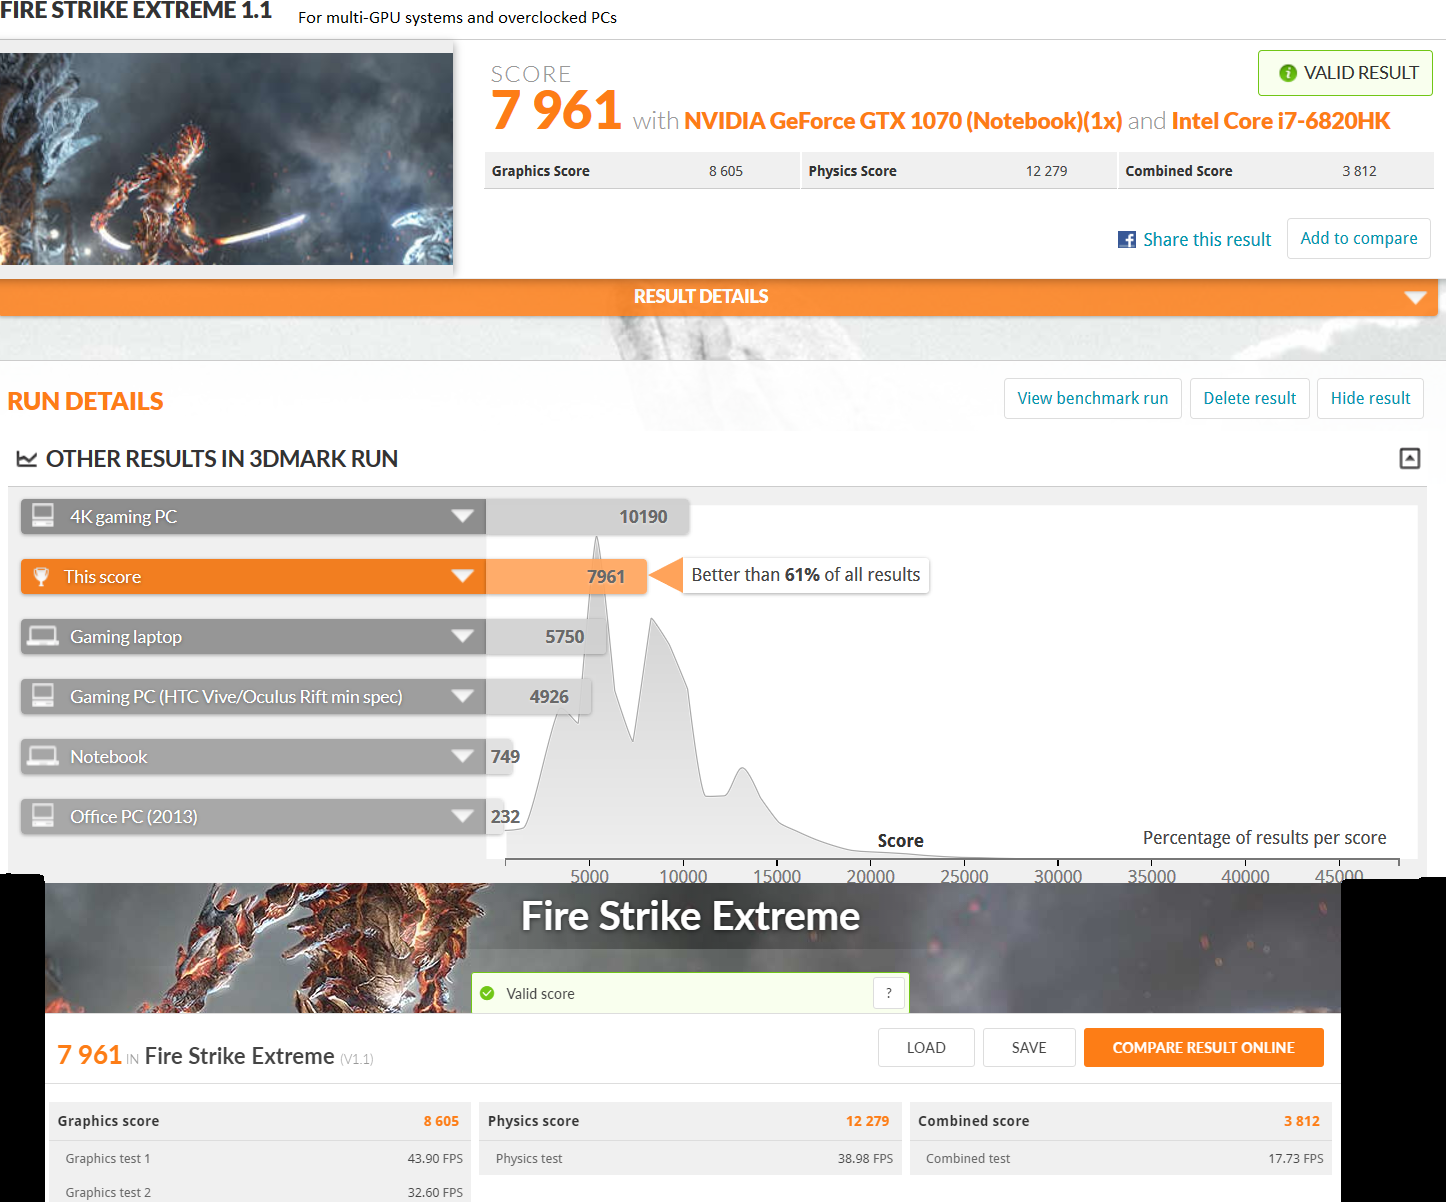
Task: Expand the Office PC (2013) dropdown arrow
Action: (x=462, y=816)
